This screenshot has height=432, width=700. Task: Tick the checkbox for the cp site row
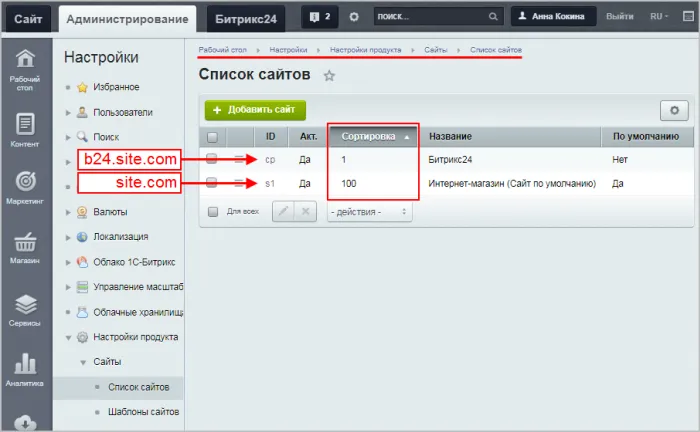[212, 159]
